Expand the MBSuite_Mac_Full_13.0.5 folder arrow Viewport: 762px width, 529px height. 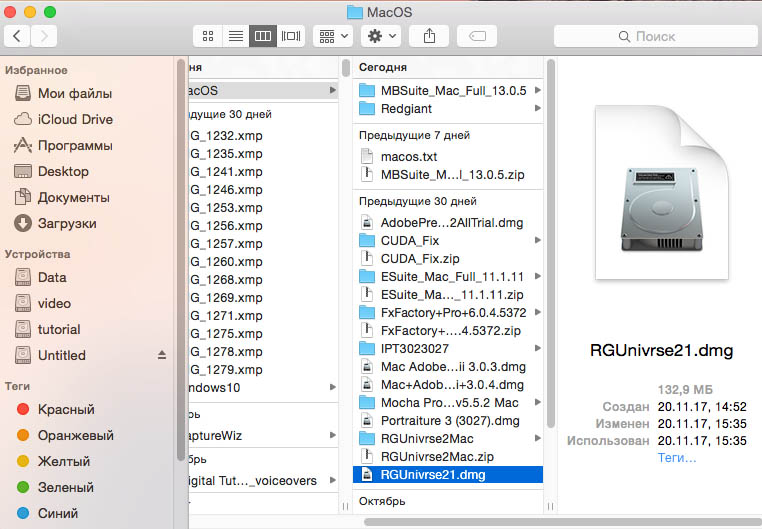[x=537, y=90]
